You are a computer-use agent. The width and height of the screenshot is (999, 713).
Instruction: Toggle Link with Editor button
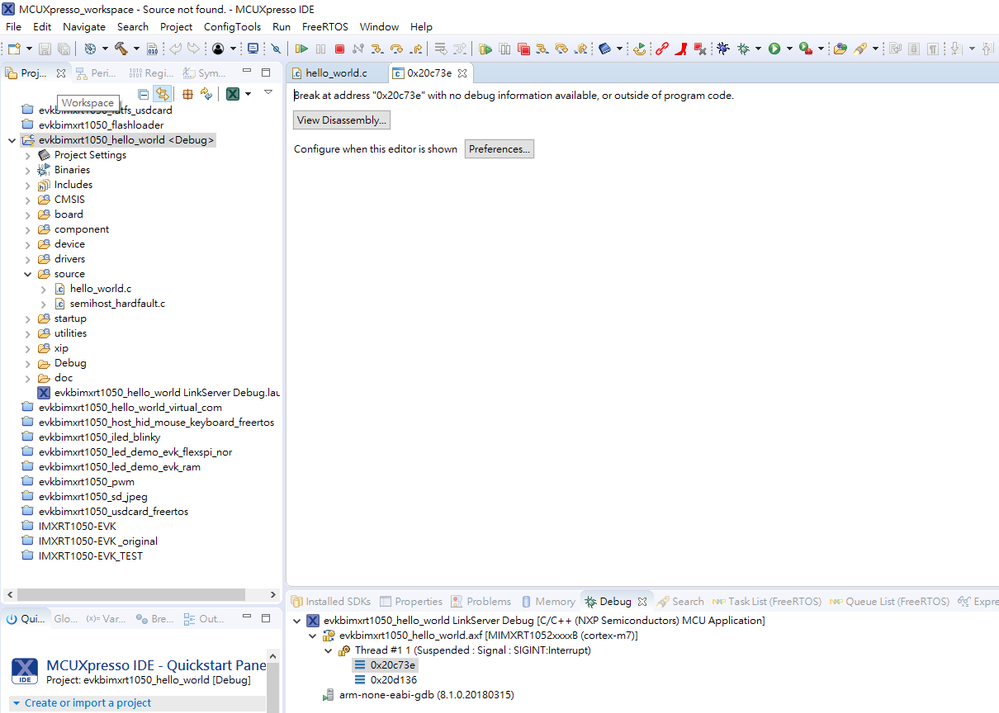[162, 94]
